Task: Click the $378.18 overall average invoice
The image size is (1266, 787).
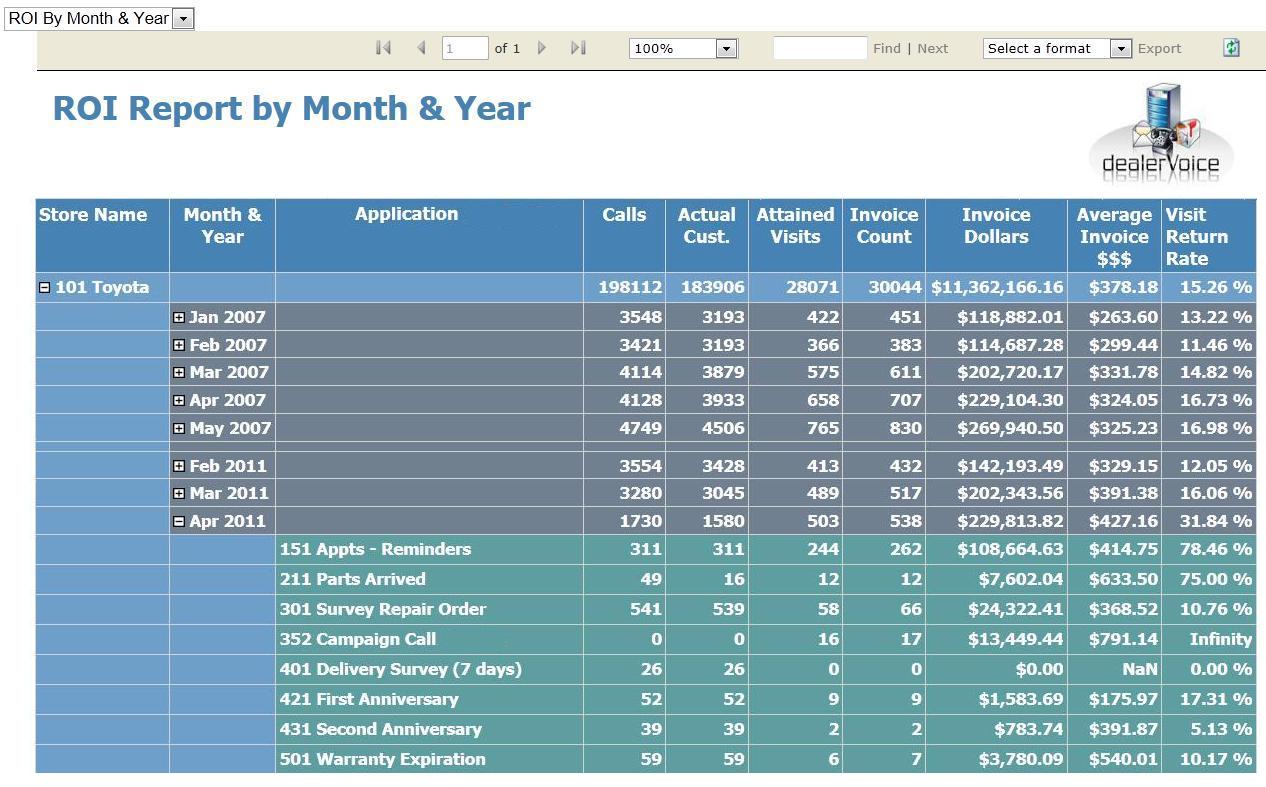Action: coord(1124,288)
